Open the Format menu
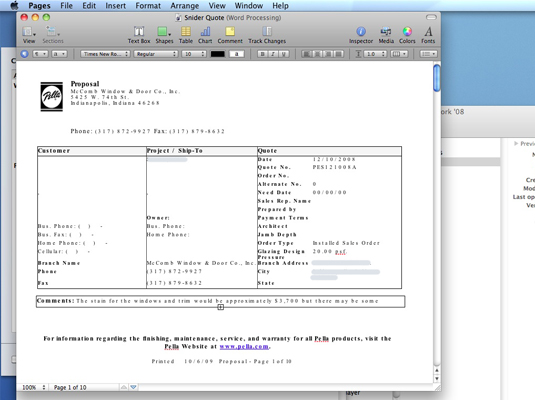 pos(148,5)
